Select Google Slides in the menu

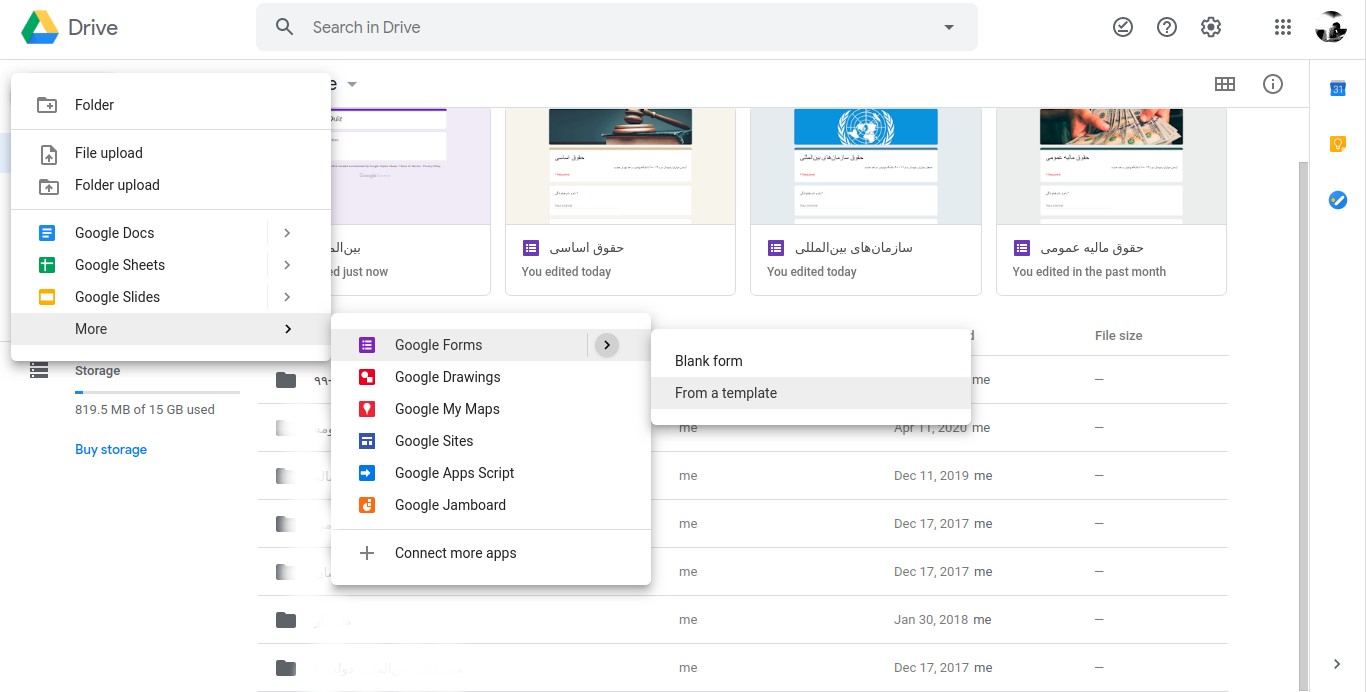click(139, 297)
